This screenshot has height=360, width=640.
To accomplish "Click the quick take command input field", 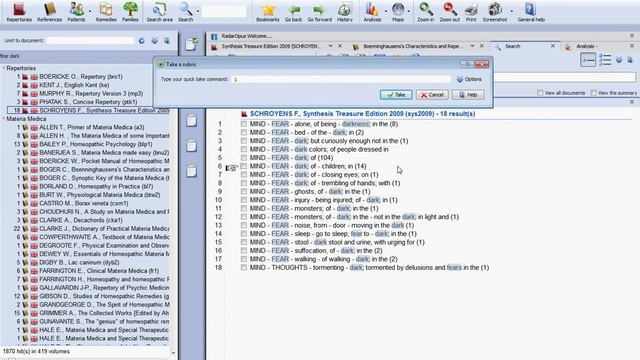I will point(341,79).
